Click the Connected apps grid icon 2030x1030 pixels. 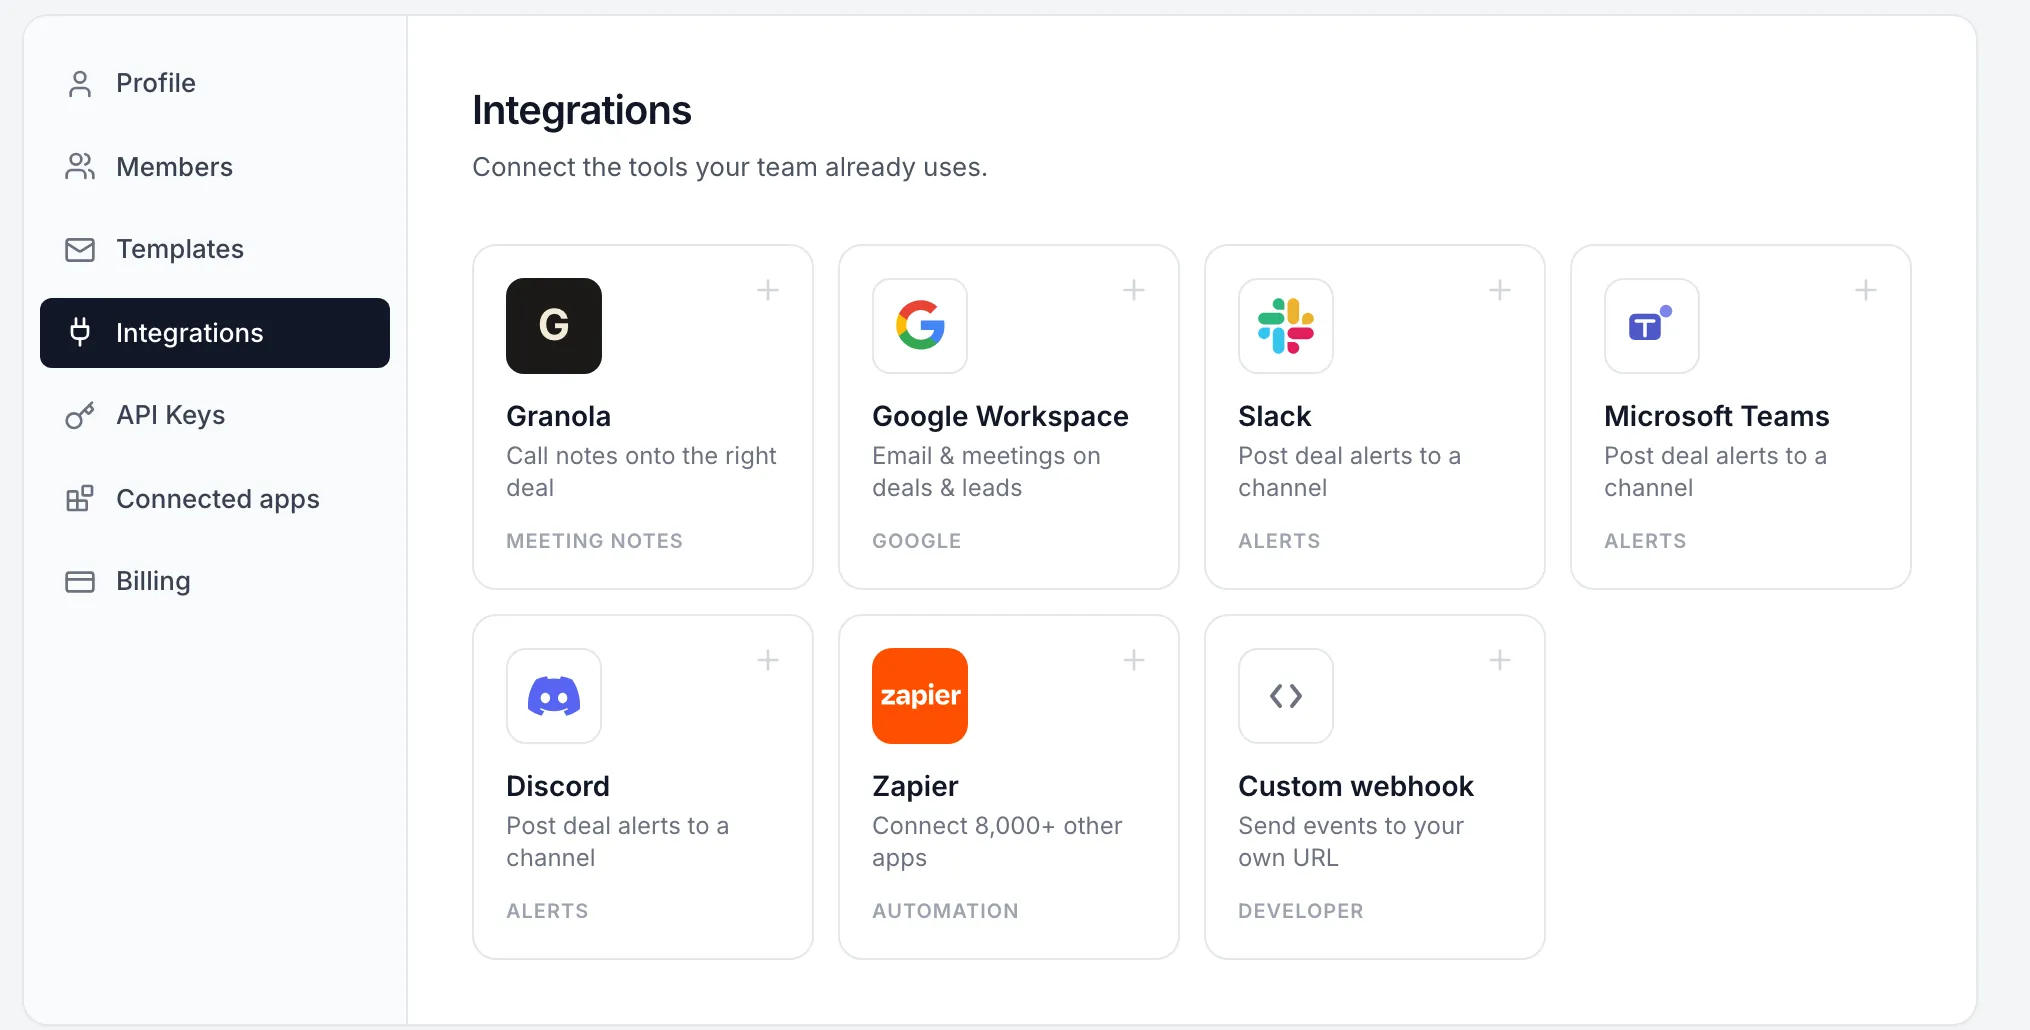(80, 498)
